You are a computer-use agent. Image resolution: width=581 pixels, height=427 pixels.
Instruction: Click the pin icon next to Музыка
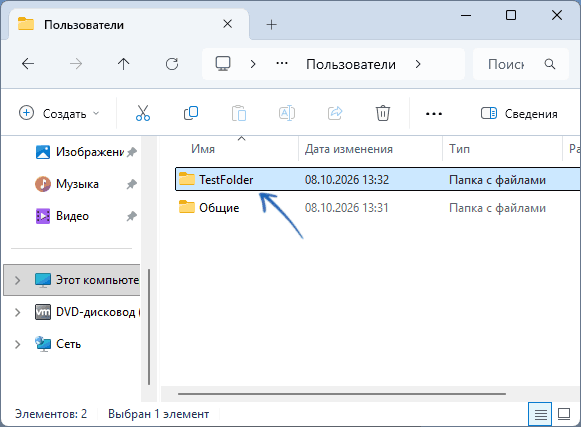pos(132,184)
